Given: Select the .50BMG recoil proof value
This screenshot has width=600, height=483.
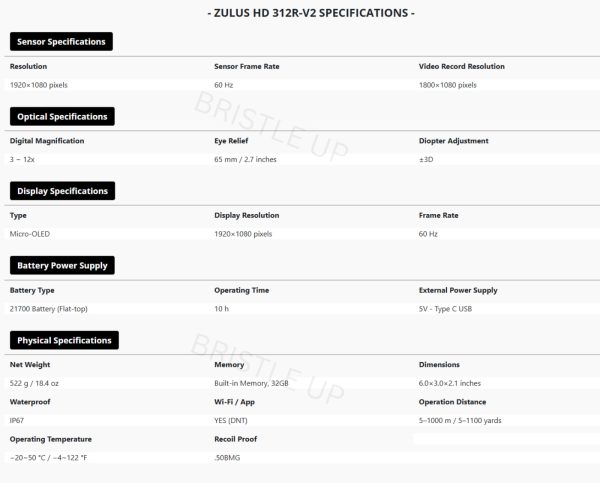Looking at the screenshot, I should coord(227,458).
